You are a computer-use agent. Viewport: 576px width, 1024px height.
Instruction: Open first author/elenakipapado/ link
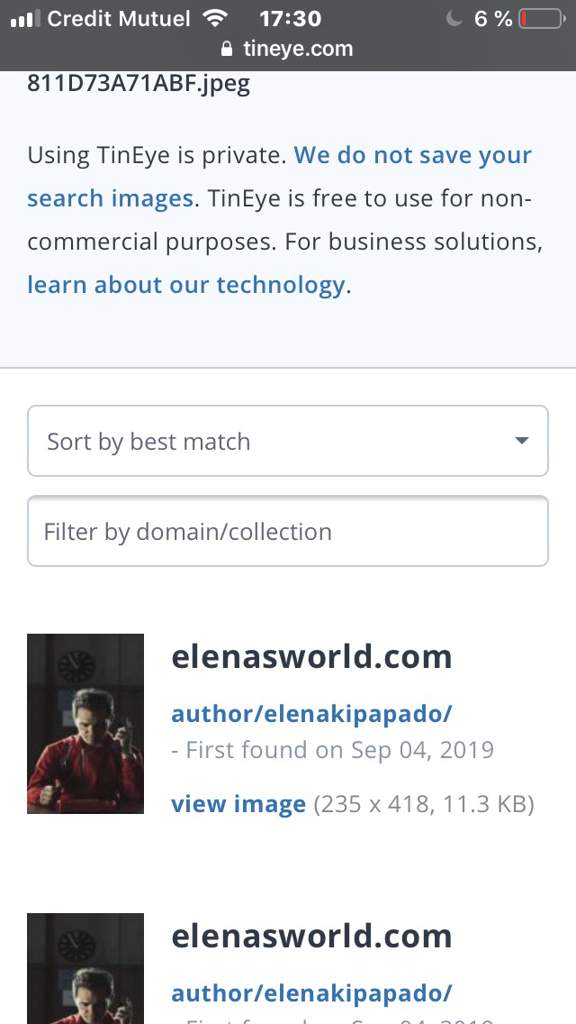click(x=312, y=714)
